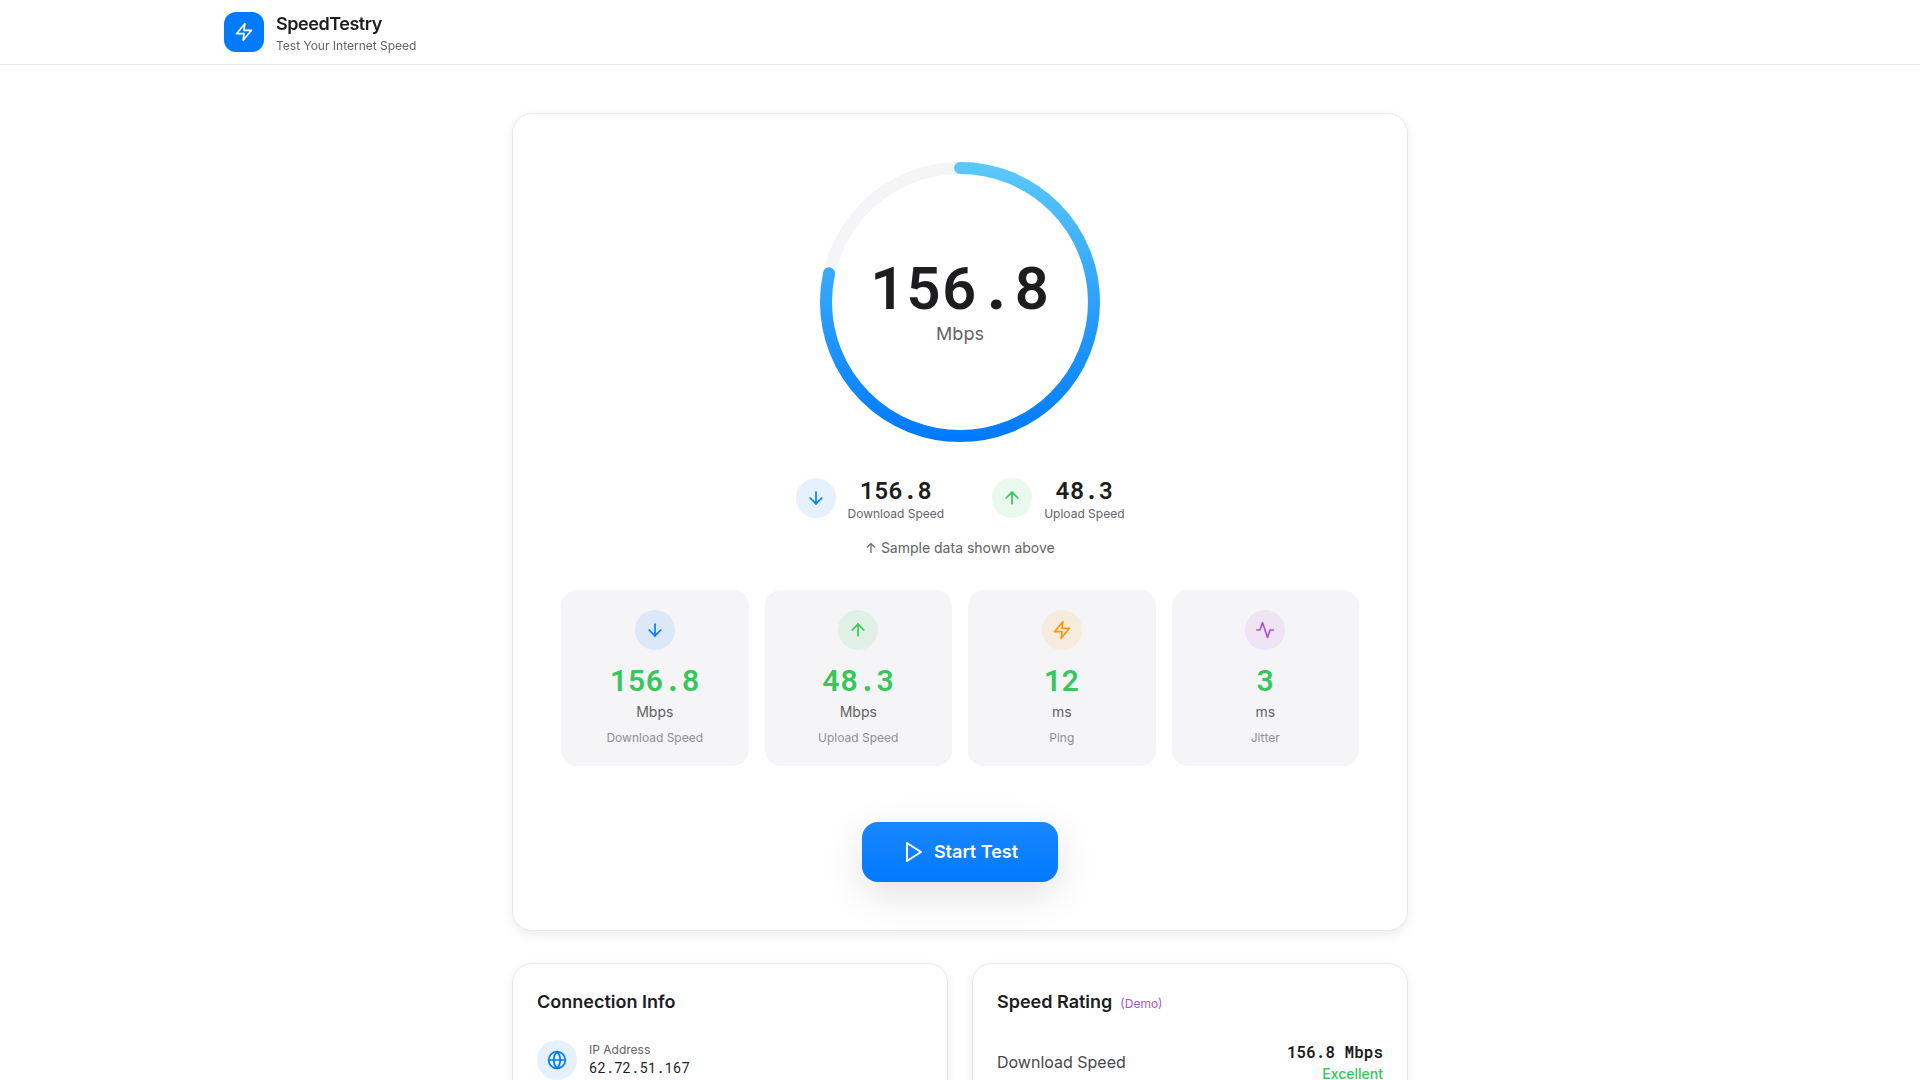The width and height of the screenshot is (1920, 1080).
Task: Click the 156.8 Mbps gauge reading
Action: (959, 290)
